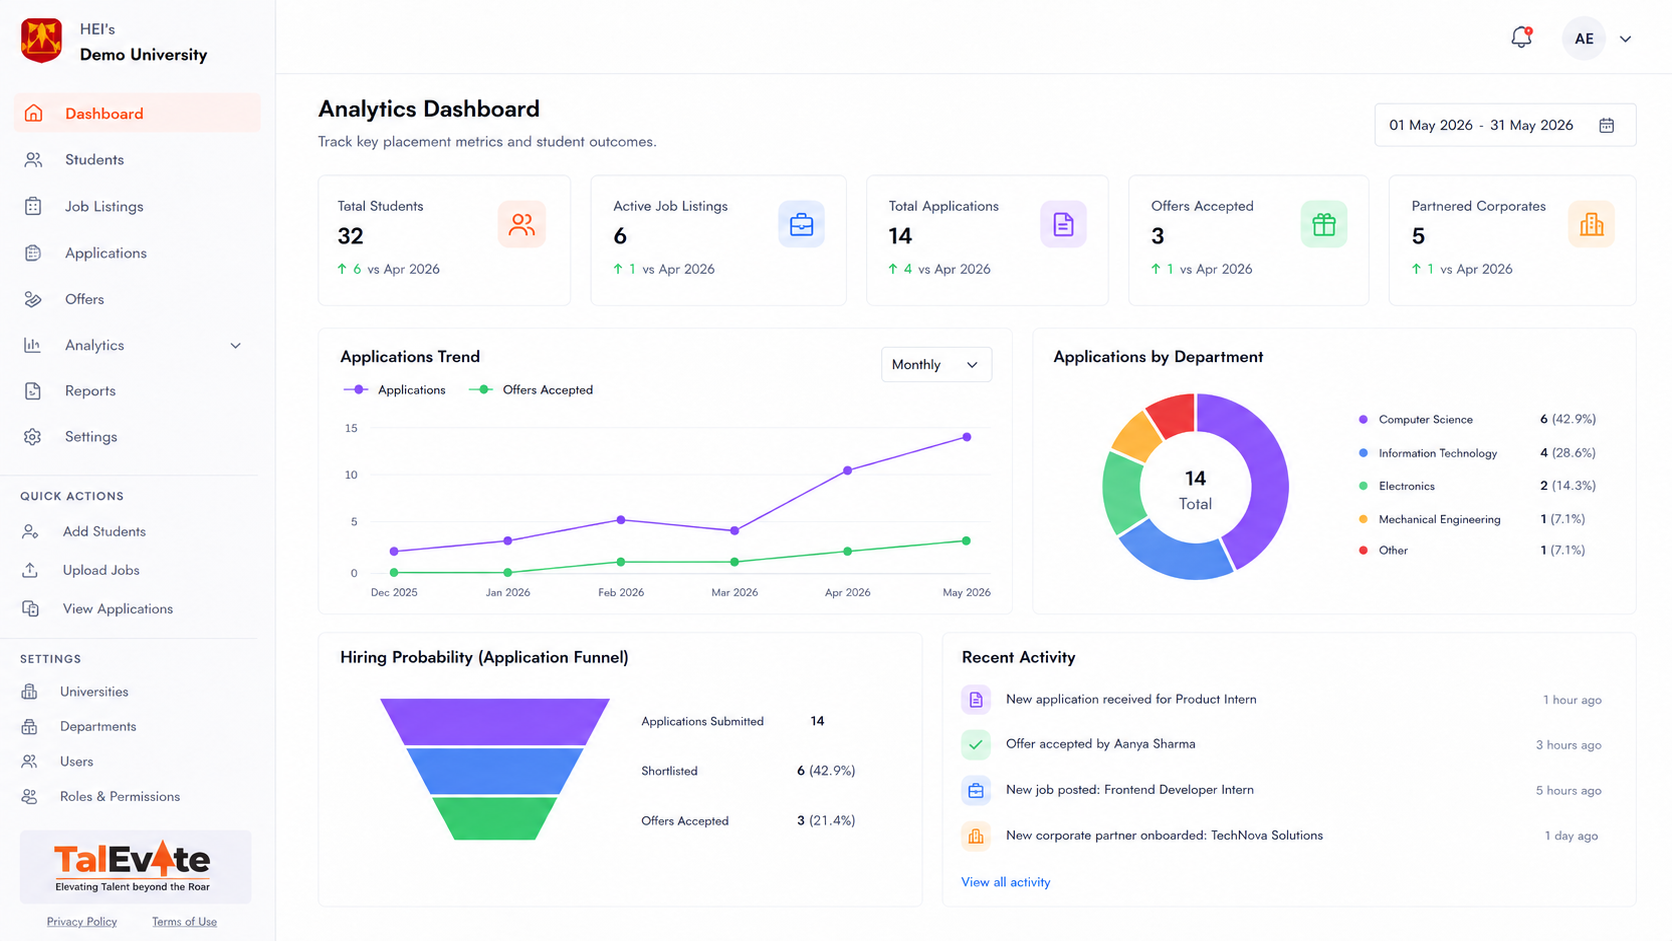Screen dimensions: 1672x941
Task: Click the May 2026 Applications data point
Action: click(x=966, y=437)
